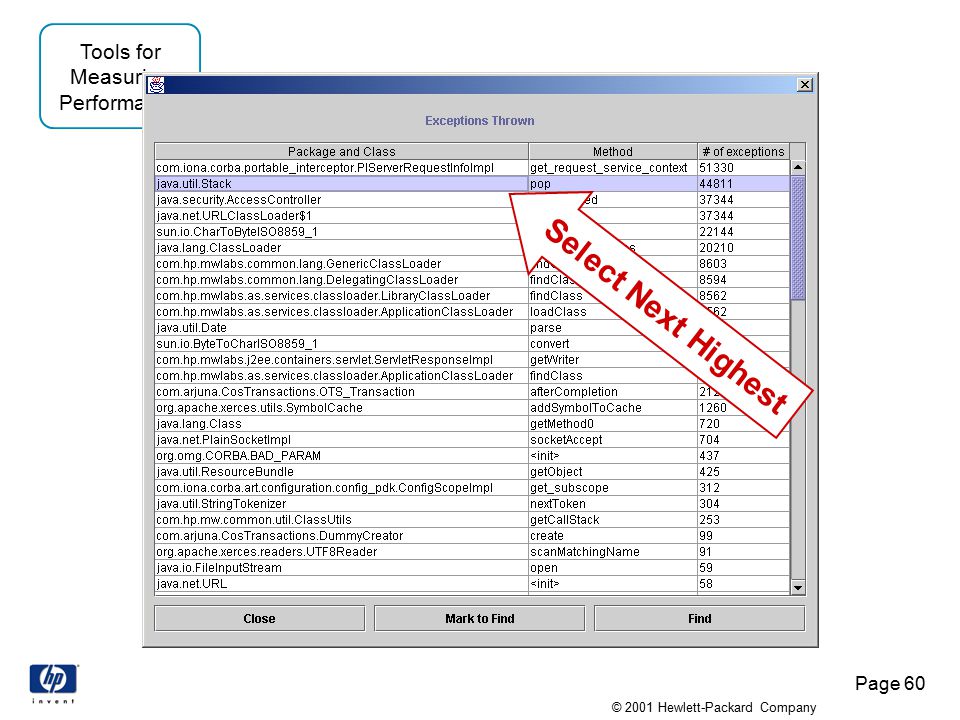Click the get_request_service_context method cell
The height and width of the screenshot is (720, 960).
(613, 168)
